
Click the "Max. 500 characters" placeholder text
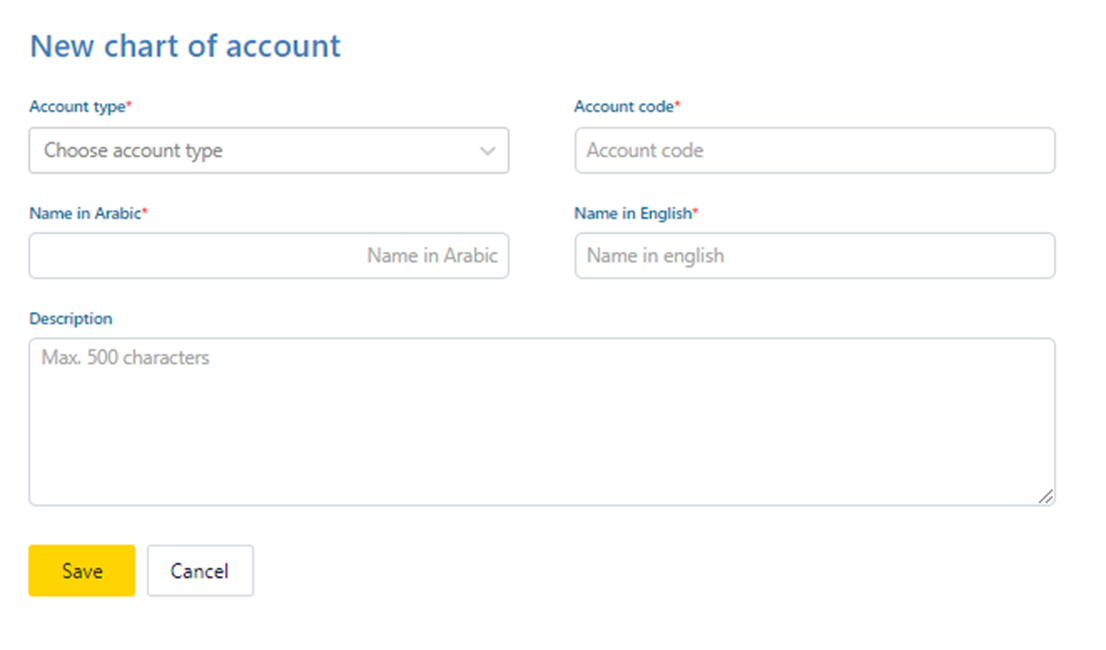[x=125, y=358]
